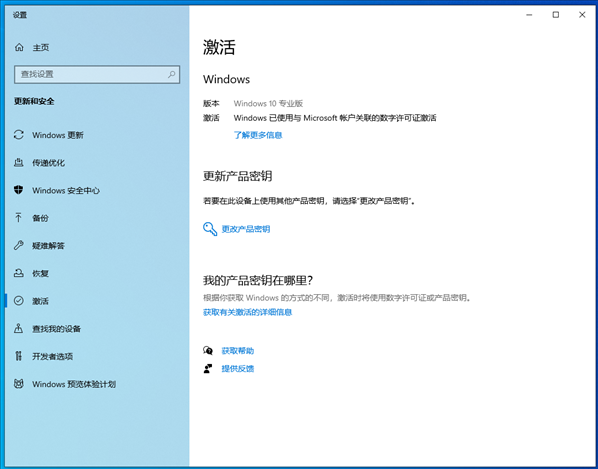This screenshot has height=469, width=598.
Task: Click the 我的产品密钥在哪里? heading
Action: [x=258, y=280]
